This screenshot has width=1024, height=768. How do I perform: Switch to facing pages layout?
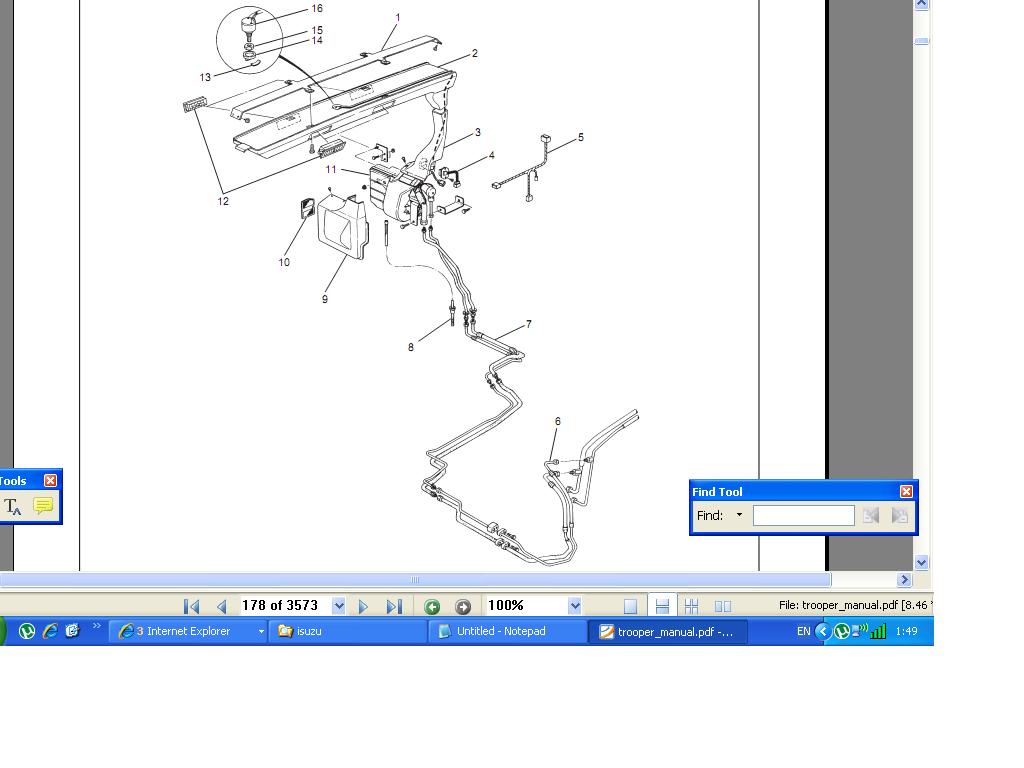point(723,606)
